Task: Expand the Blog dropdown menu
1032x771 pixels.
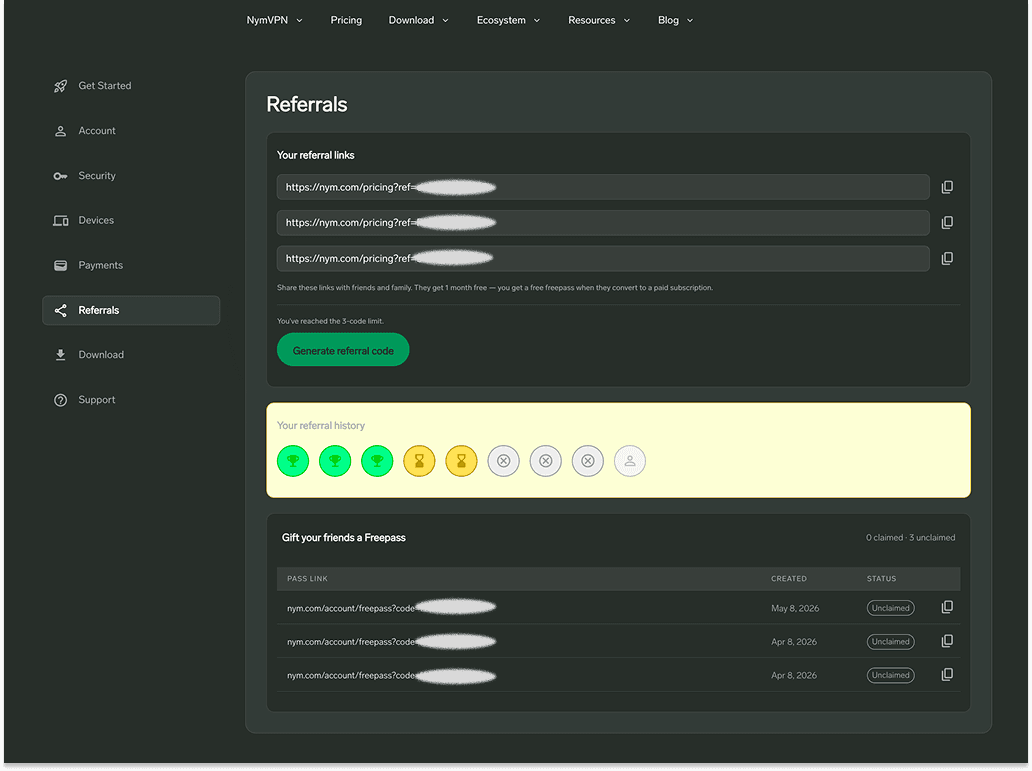Action: [675, 20]
